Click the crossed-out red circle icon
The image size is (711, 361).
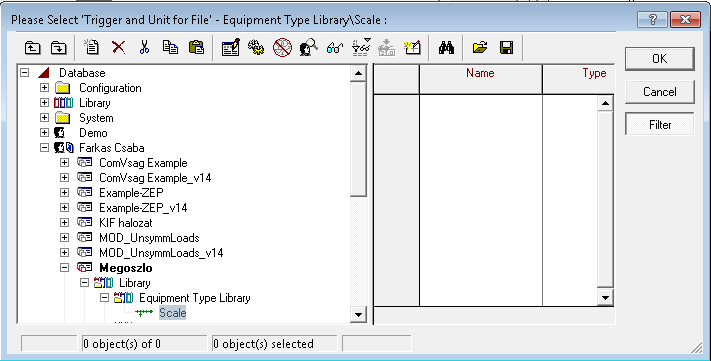[x=282, y=48]
